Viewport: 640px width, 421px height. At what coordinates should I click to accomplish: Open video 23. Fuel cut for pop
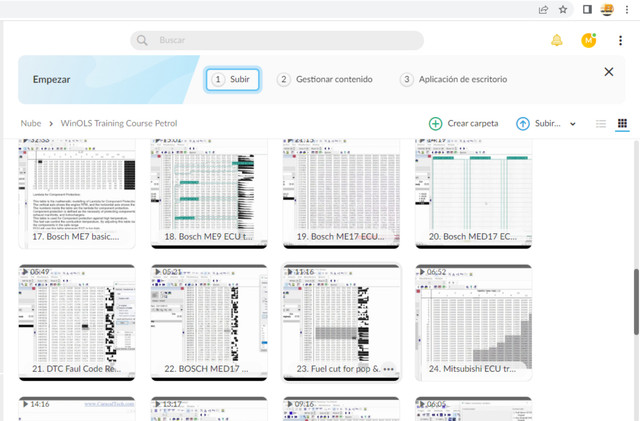(x=341, y=323)
